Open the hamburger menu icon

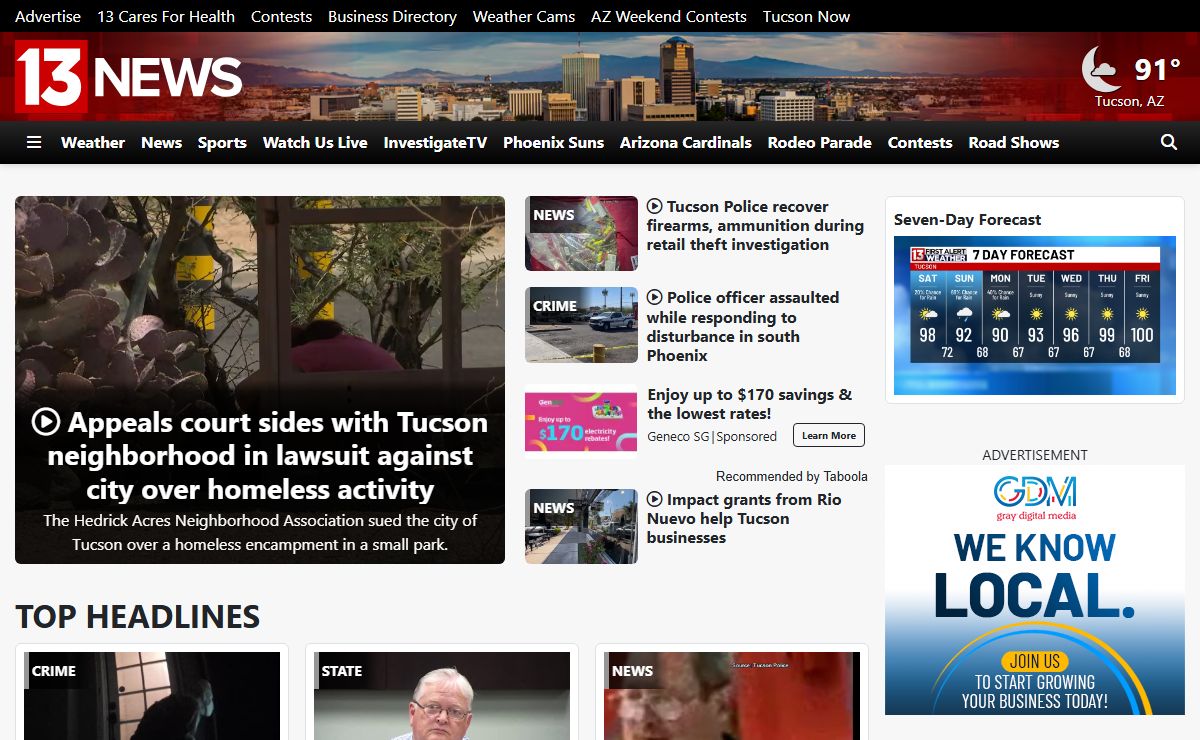[x=34, y=142]
